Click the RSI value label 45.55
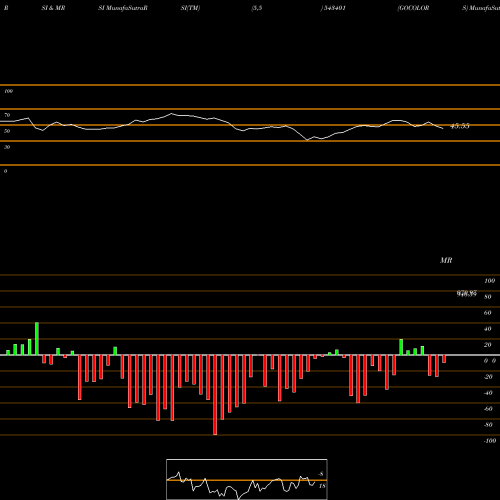The height and width of the screenshot is (500, 500). (460, 126)
